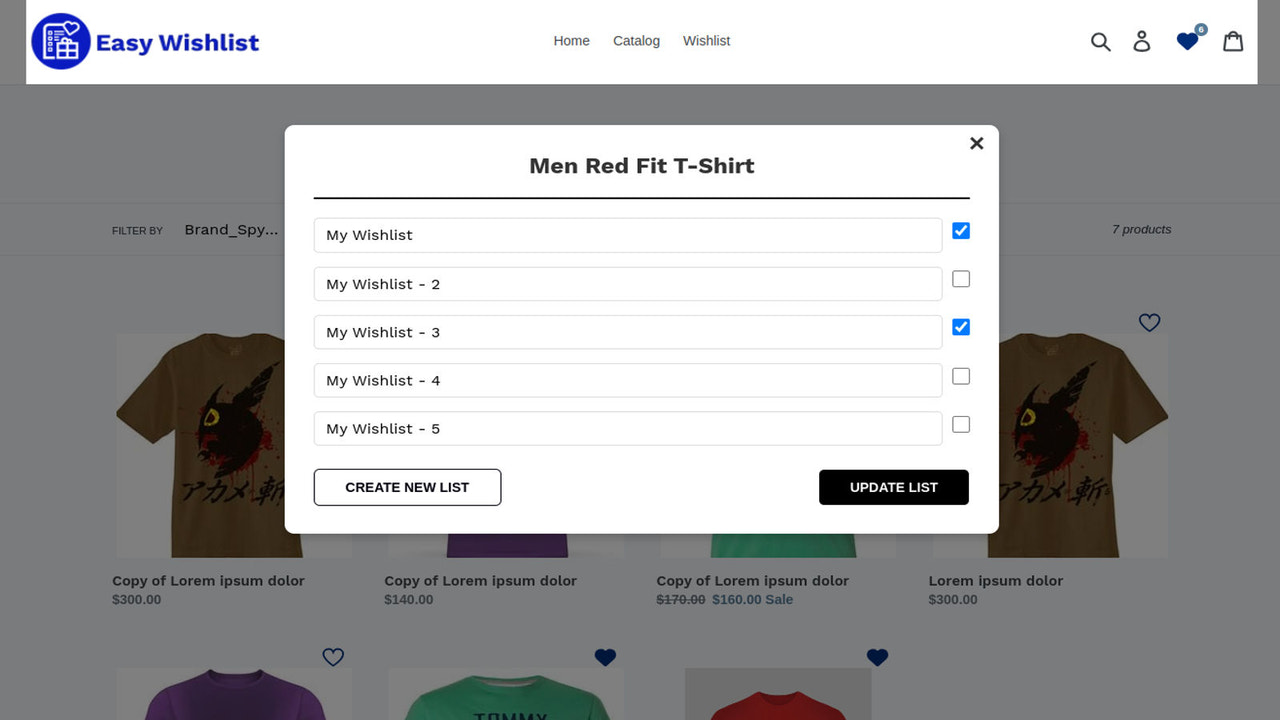Viewport: 1280px width, 720px height.
Task: Open the Brand_Spy filter dropdown
Action: [x=231, y=229]
